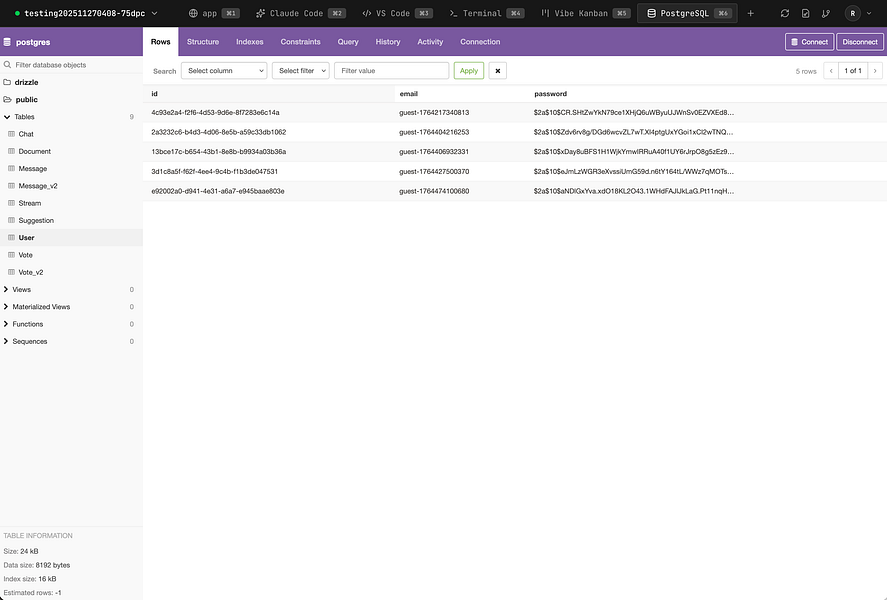Click the Vote_v2 table icon
The width and height of the screenshot is (887, 600).
(x=11, y=272)
